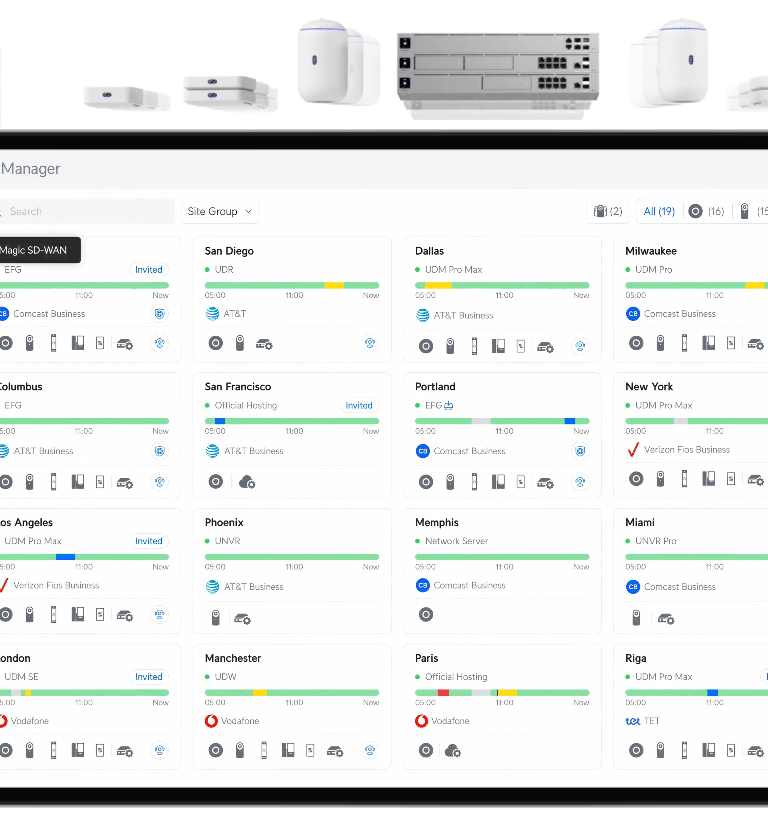Open Connect icon on Dallas card

coord(521,346)
